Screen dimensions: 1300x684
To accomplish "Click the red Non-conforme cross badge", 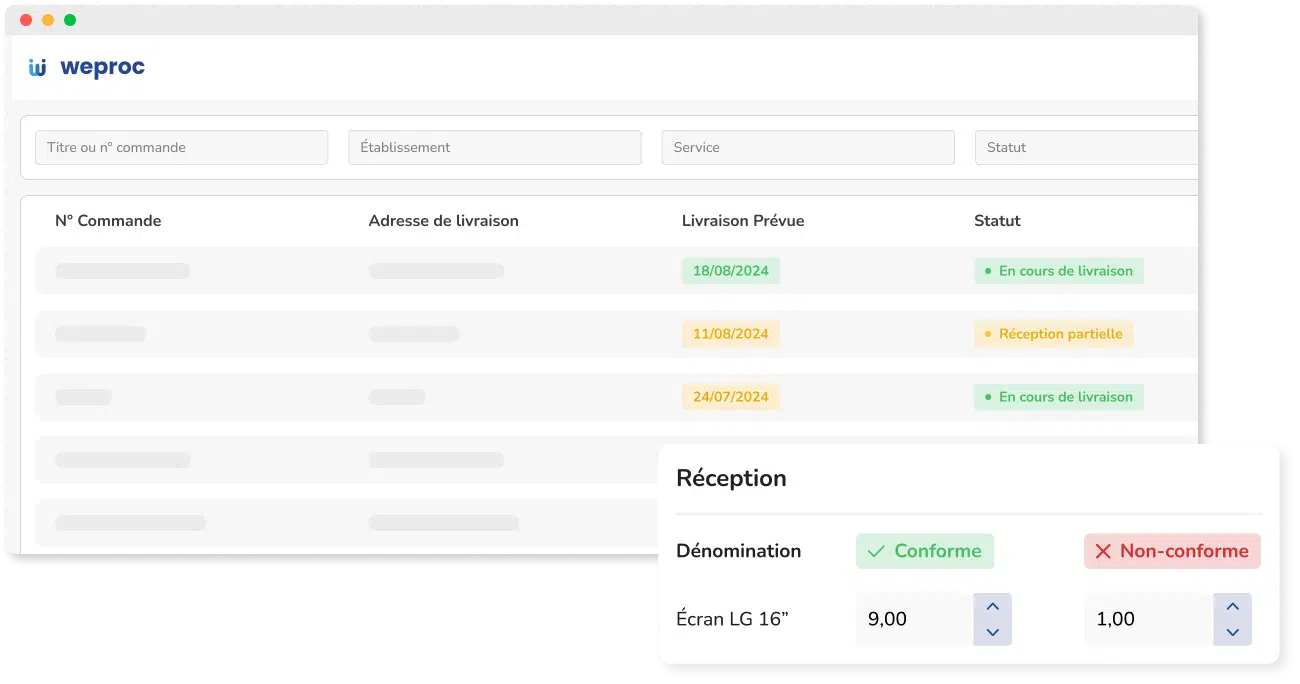I will [x=1171, y=551].
